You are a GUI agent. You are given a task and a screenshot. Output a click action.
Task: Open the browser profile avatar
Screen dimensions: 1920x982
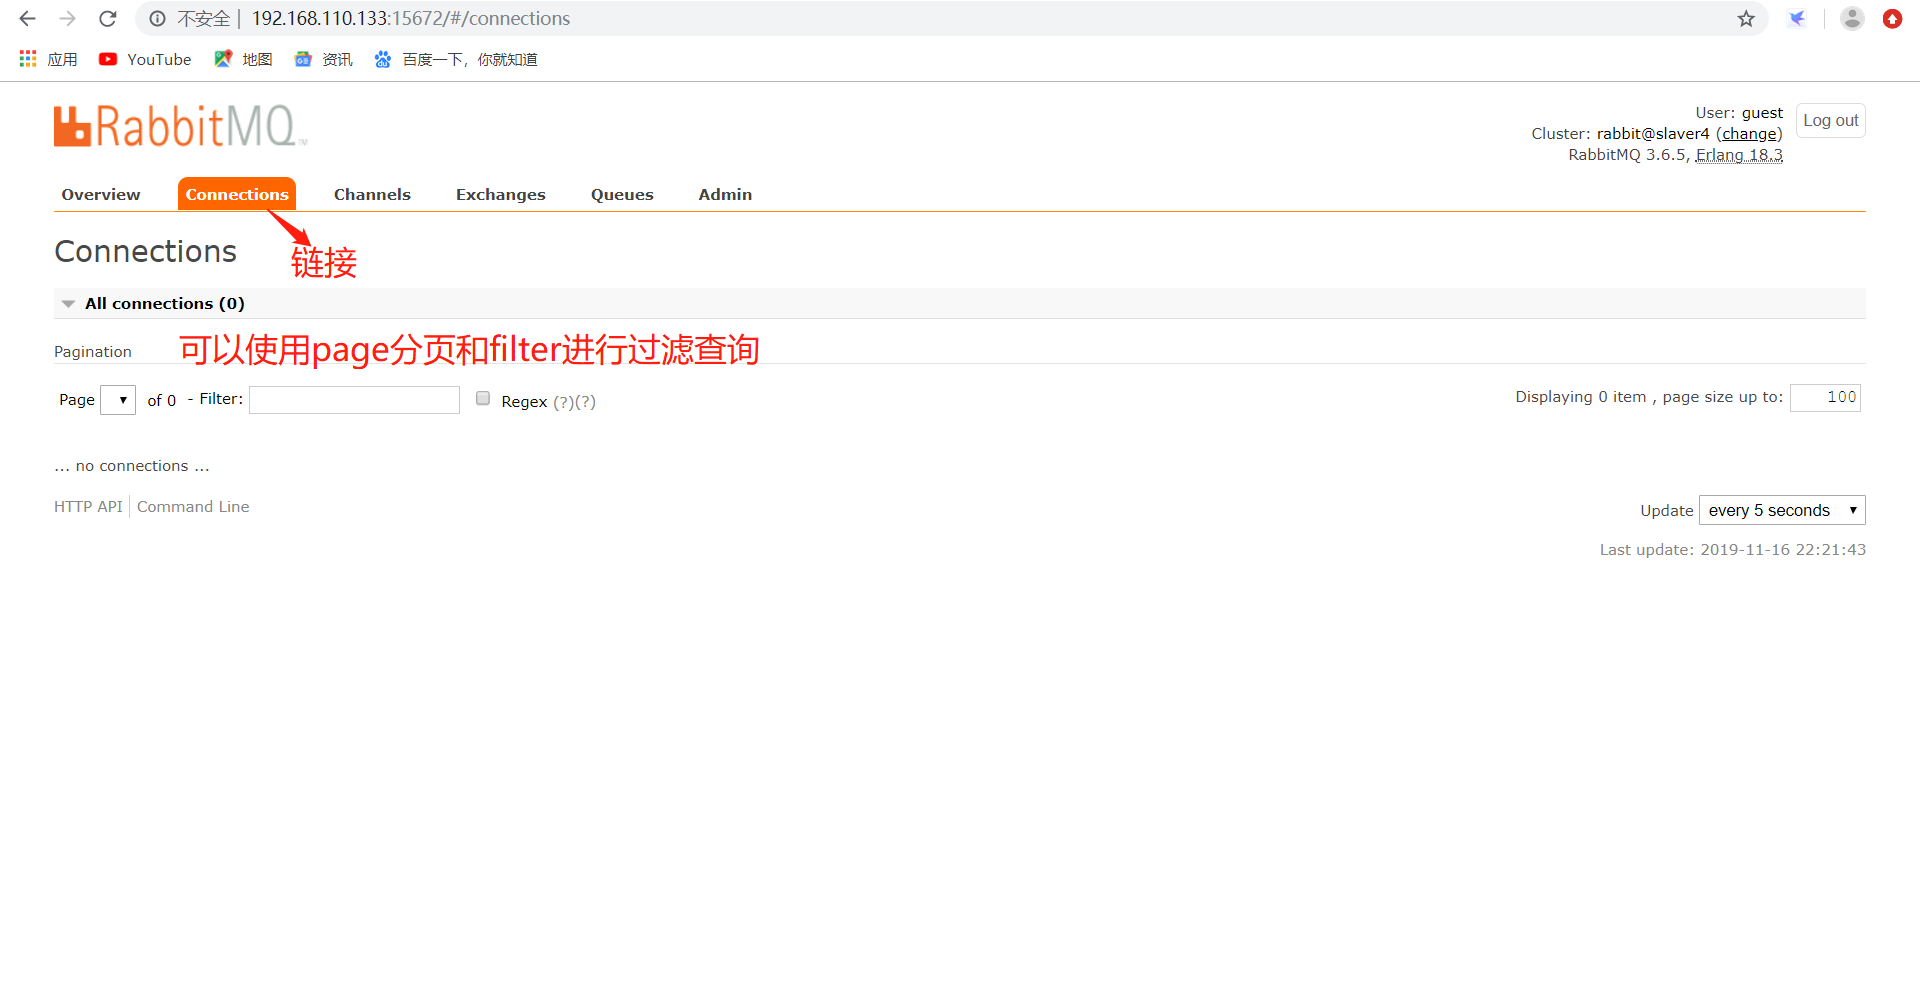tap(1852, 18)
